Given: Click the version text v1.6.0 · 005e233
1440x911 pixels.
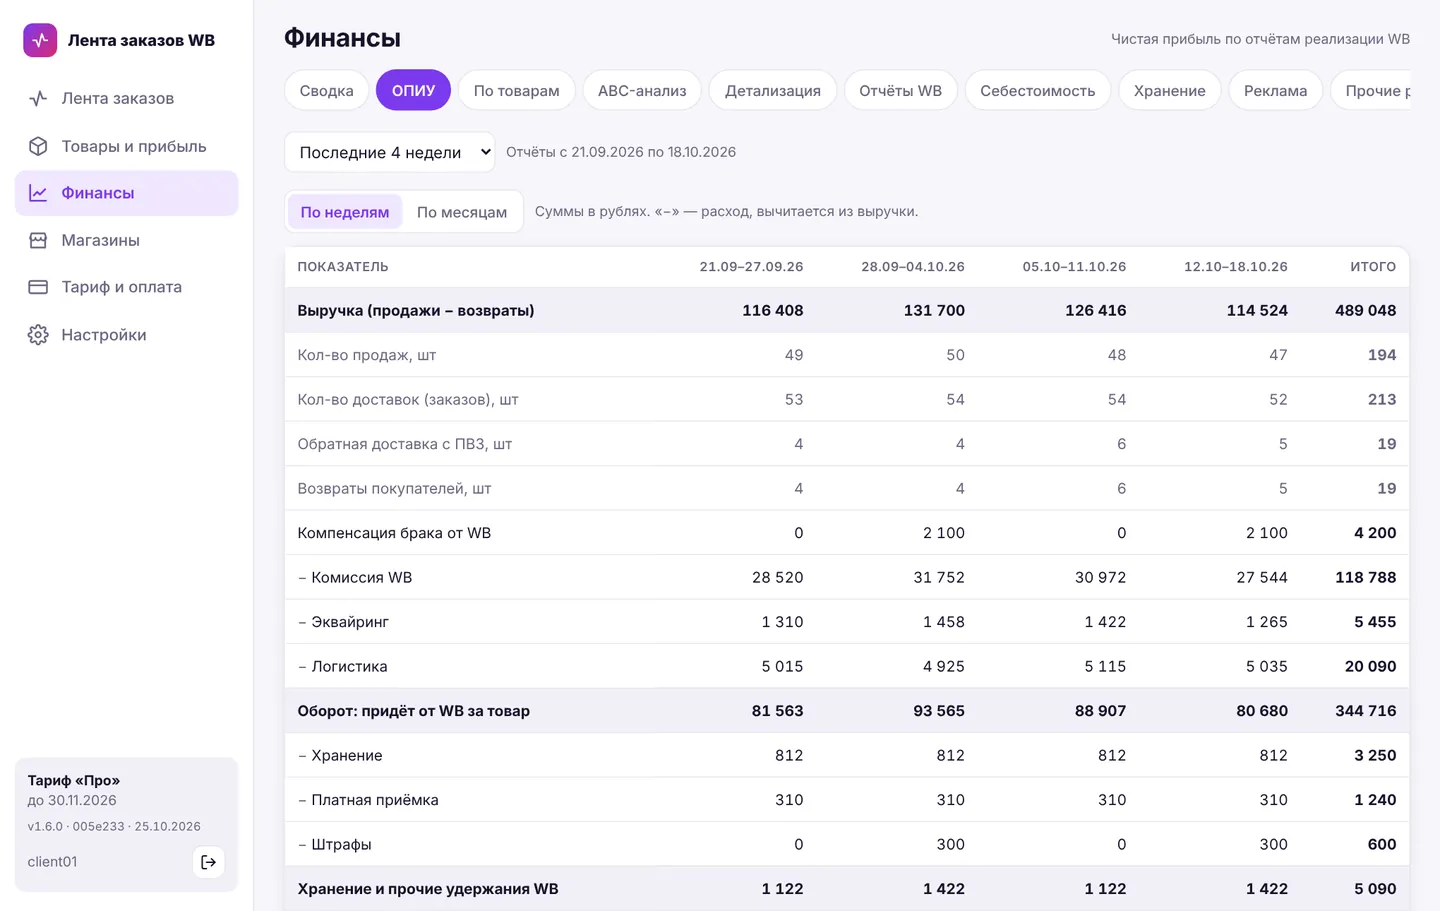Looking at the screenshot, I should [x=76, y=827].
